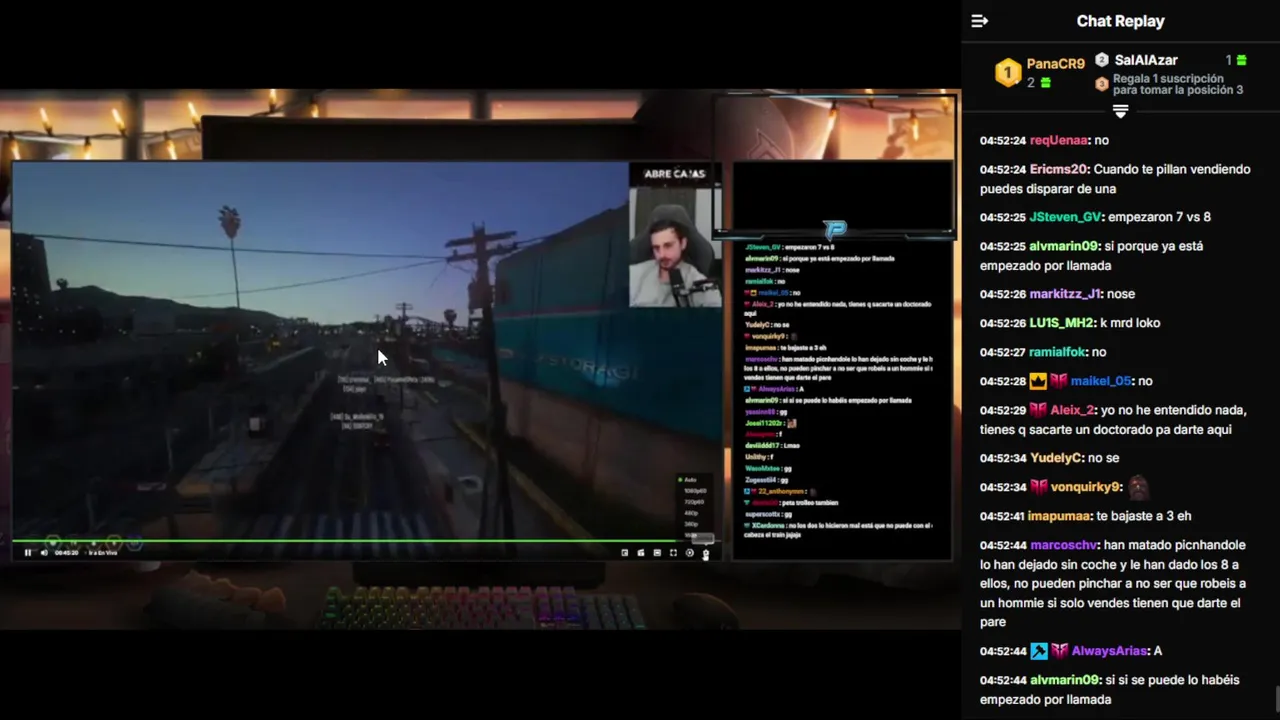Click the pink badge next to Aleix_2

click(1038, 410)
